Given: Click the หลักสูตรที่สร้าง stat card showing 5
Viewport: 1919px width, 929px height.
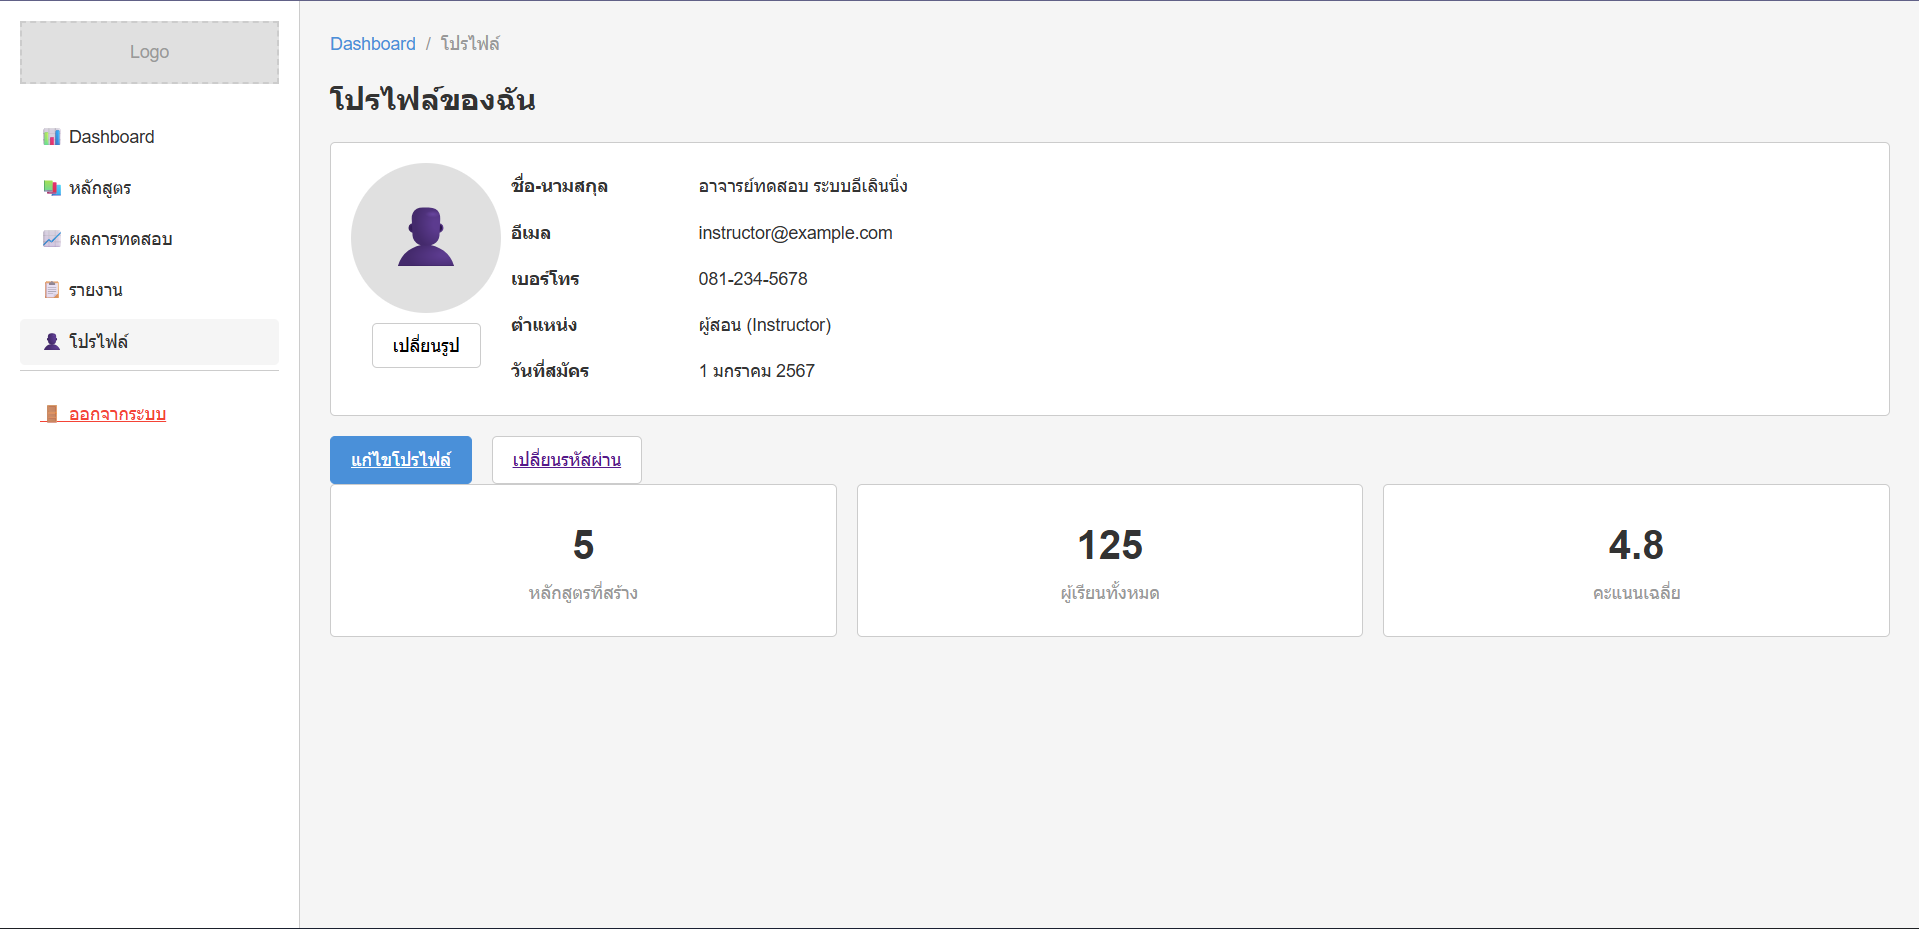Looking at the screenshot, I should click(583, 560).
